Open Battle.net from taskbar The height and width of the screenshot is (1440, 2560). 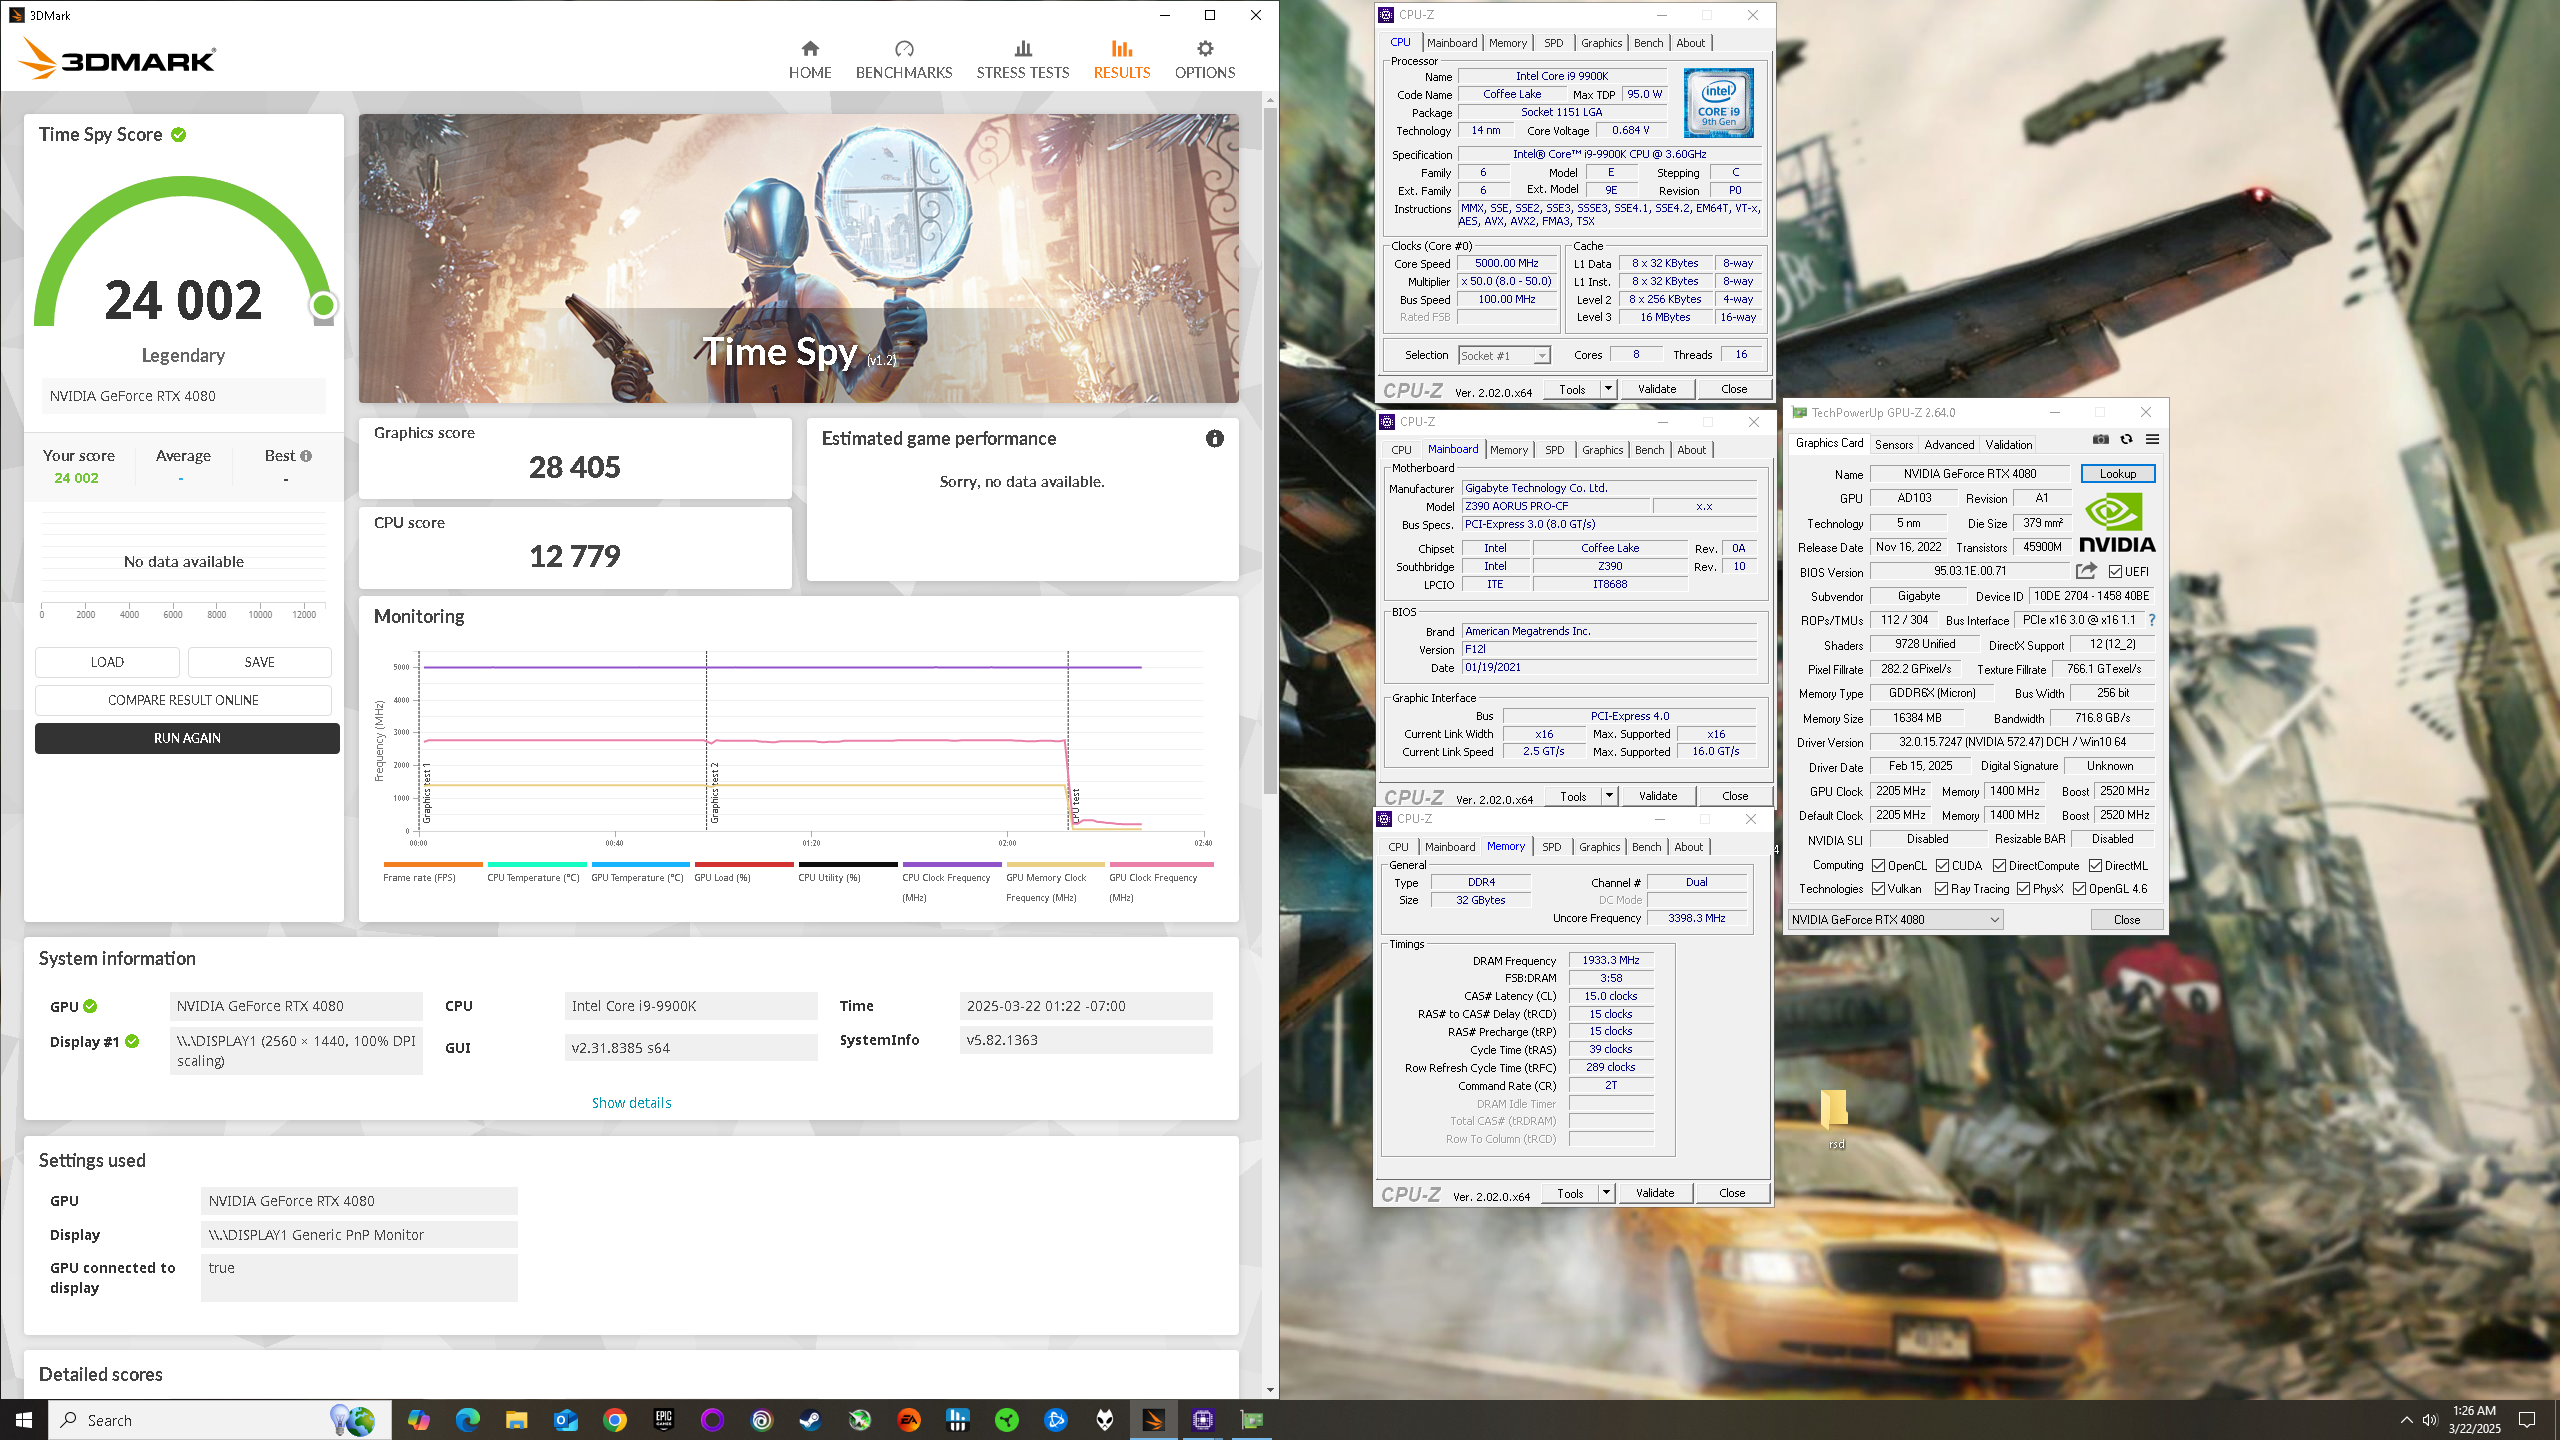click(1055, 1420)
